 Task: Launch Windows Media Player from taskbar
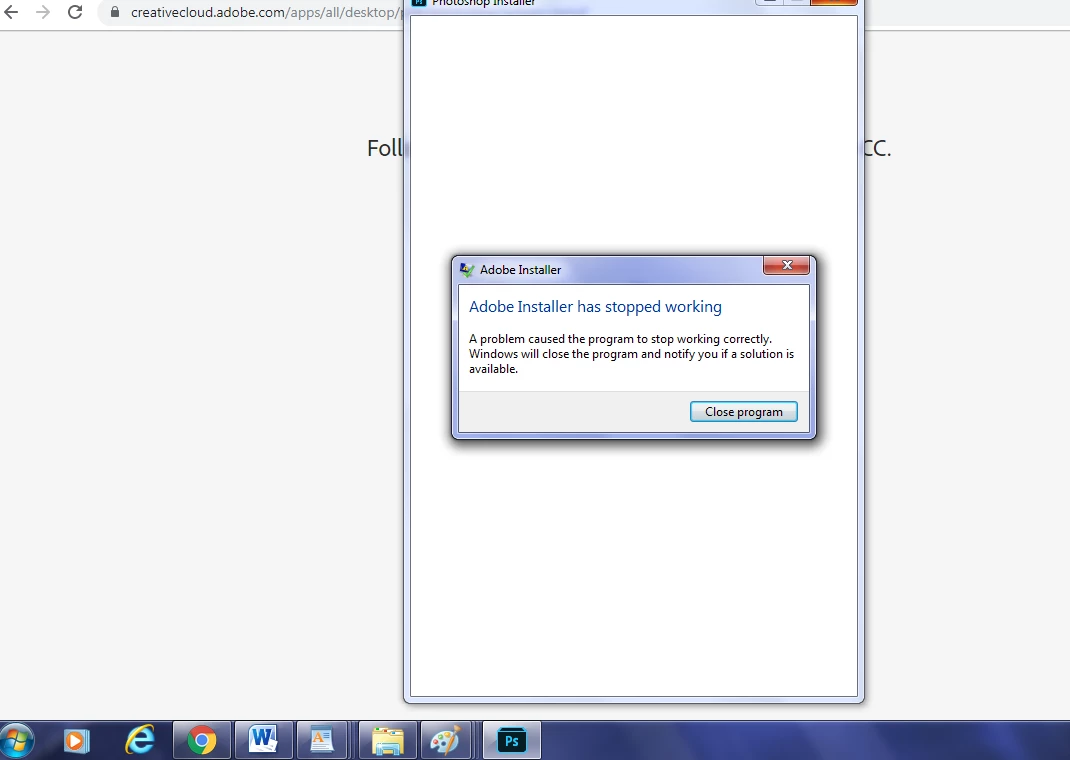[76, 741]
